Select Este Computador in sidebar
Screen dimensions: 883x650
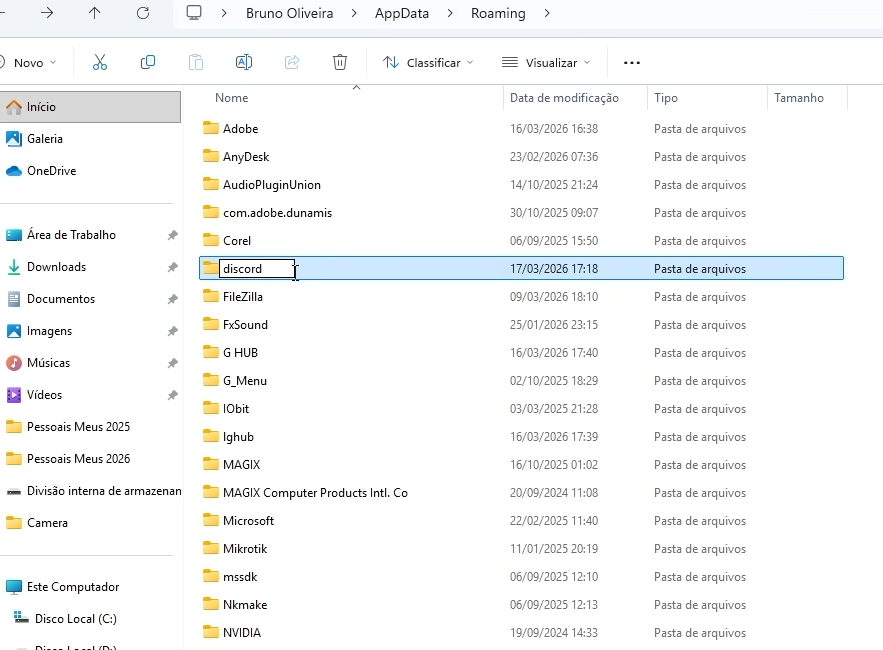(x=73, y=587)
